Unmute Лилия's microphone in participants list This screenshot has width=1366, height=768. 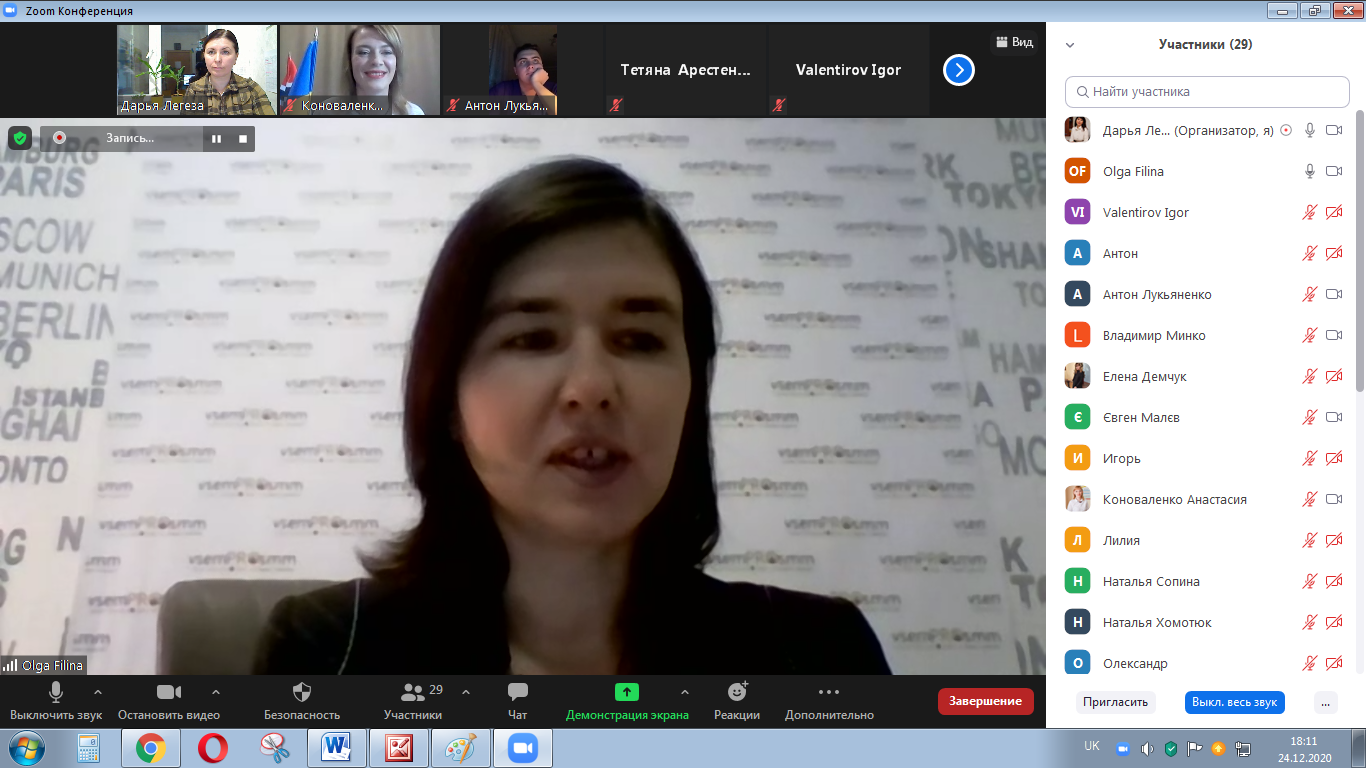tap(1310, 540)
